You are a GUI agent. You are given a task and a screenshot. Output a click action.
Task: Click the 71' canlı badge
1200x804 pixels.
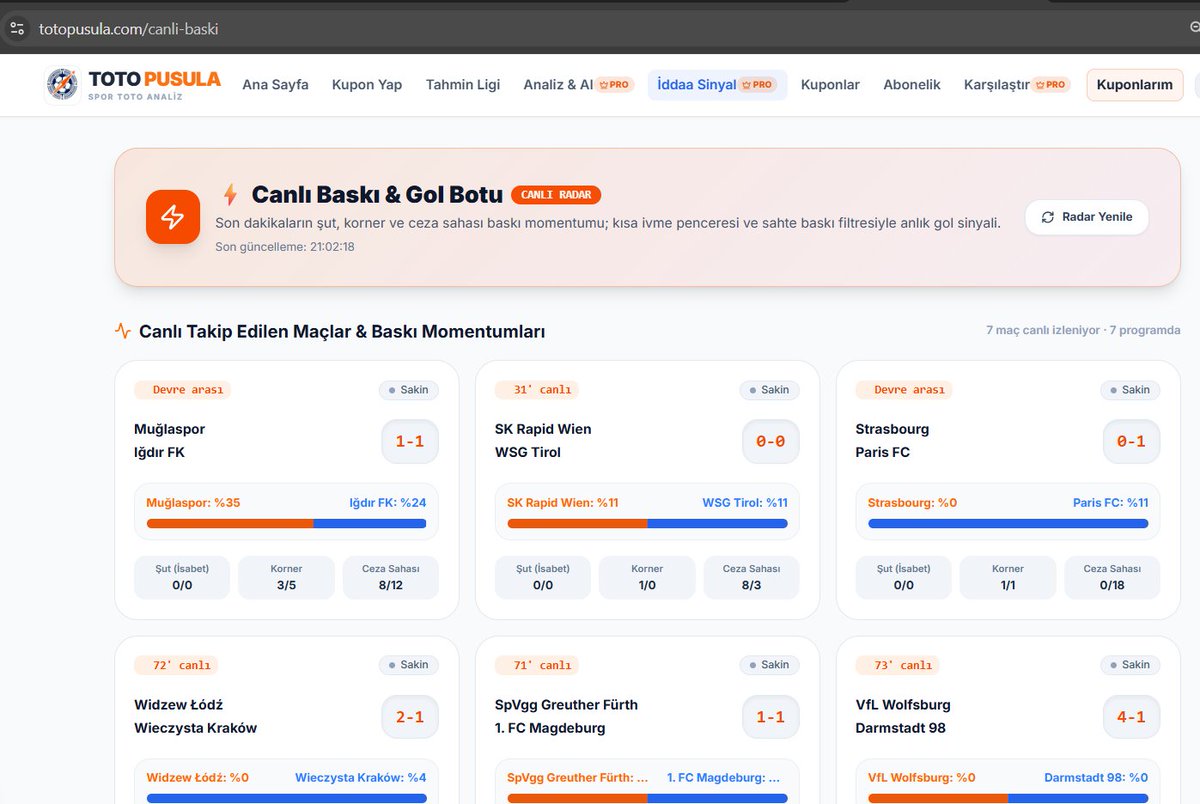537,665
